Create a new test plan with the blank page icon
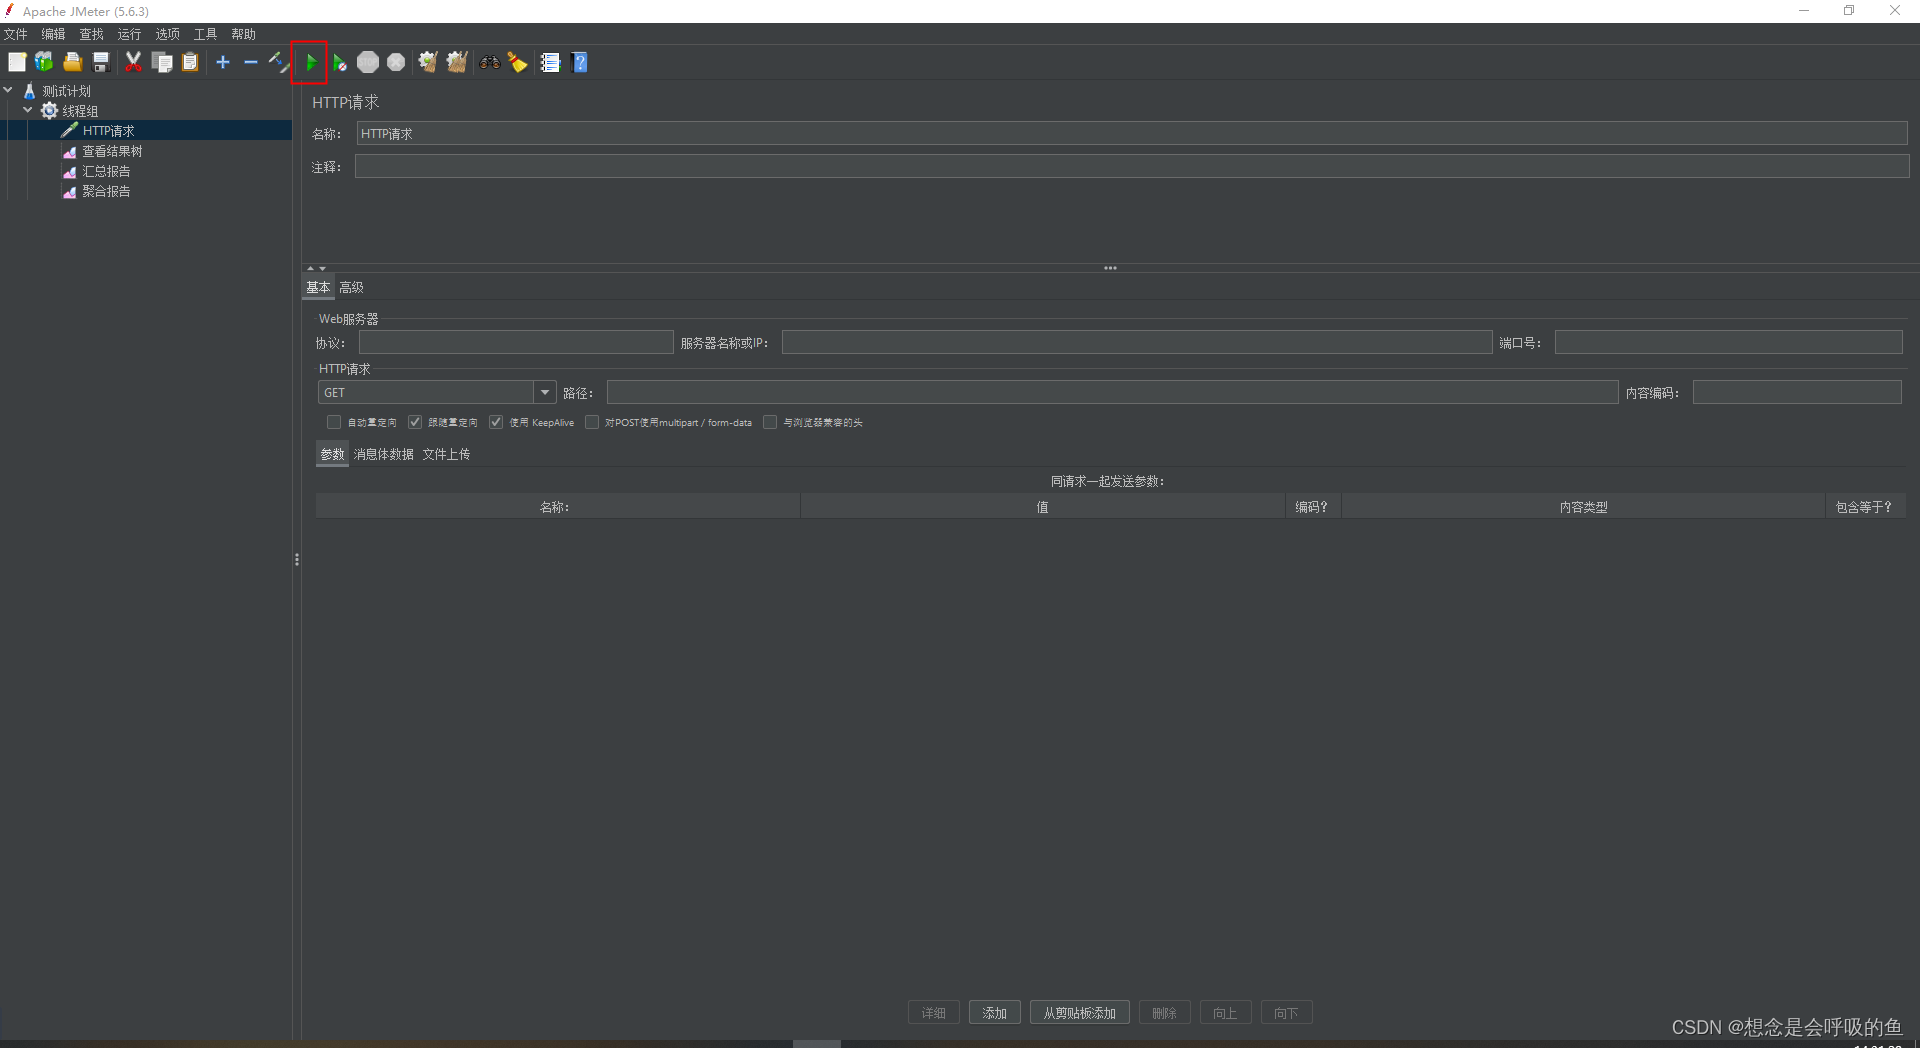This screenshot has height=1048, width=1920. click(17, 62)
